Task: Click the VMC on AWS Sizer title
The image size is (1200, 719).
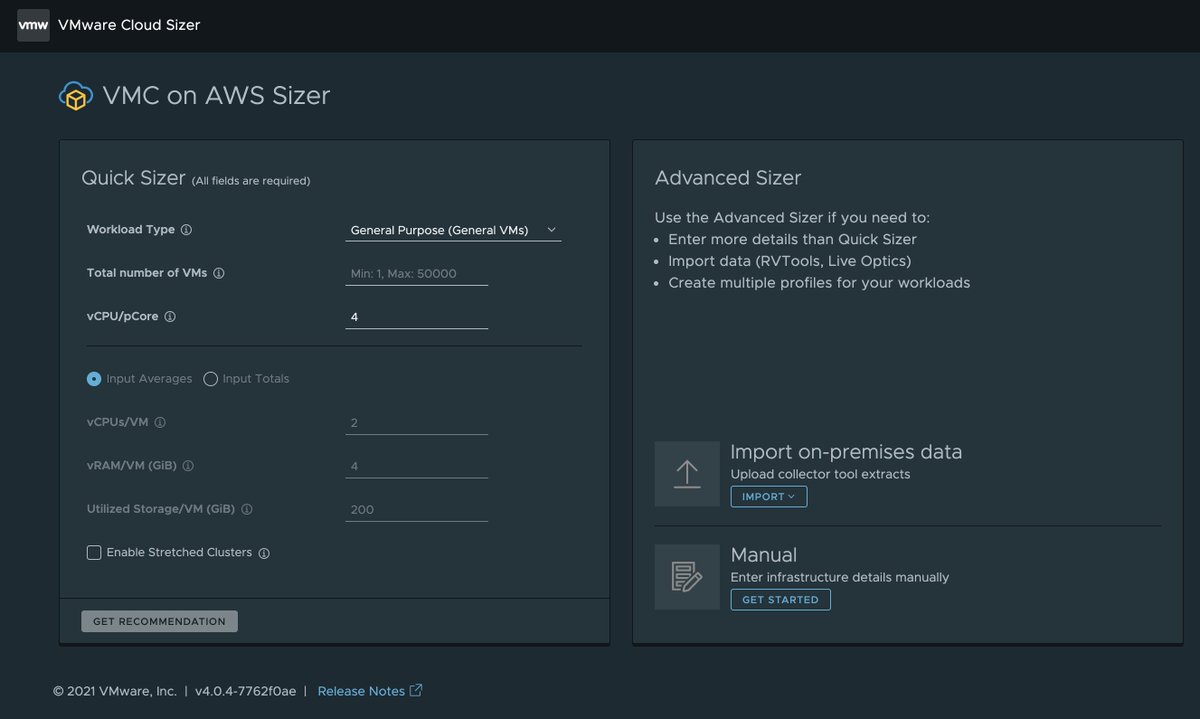Action: point(216,96)
